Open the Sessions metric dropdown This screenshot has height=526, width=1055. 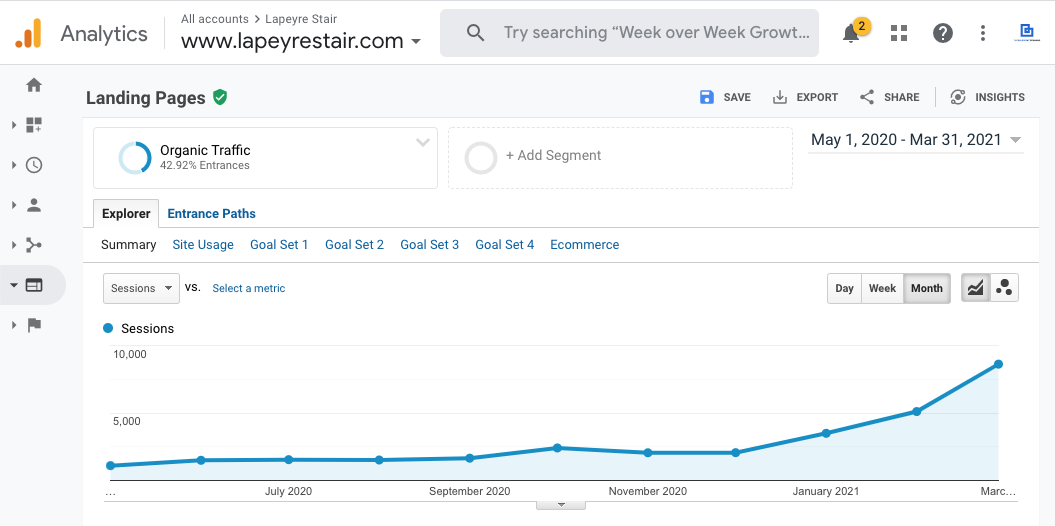141,288
